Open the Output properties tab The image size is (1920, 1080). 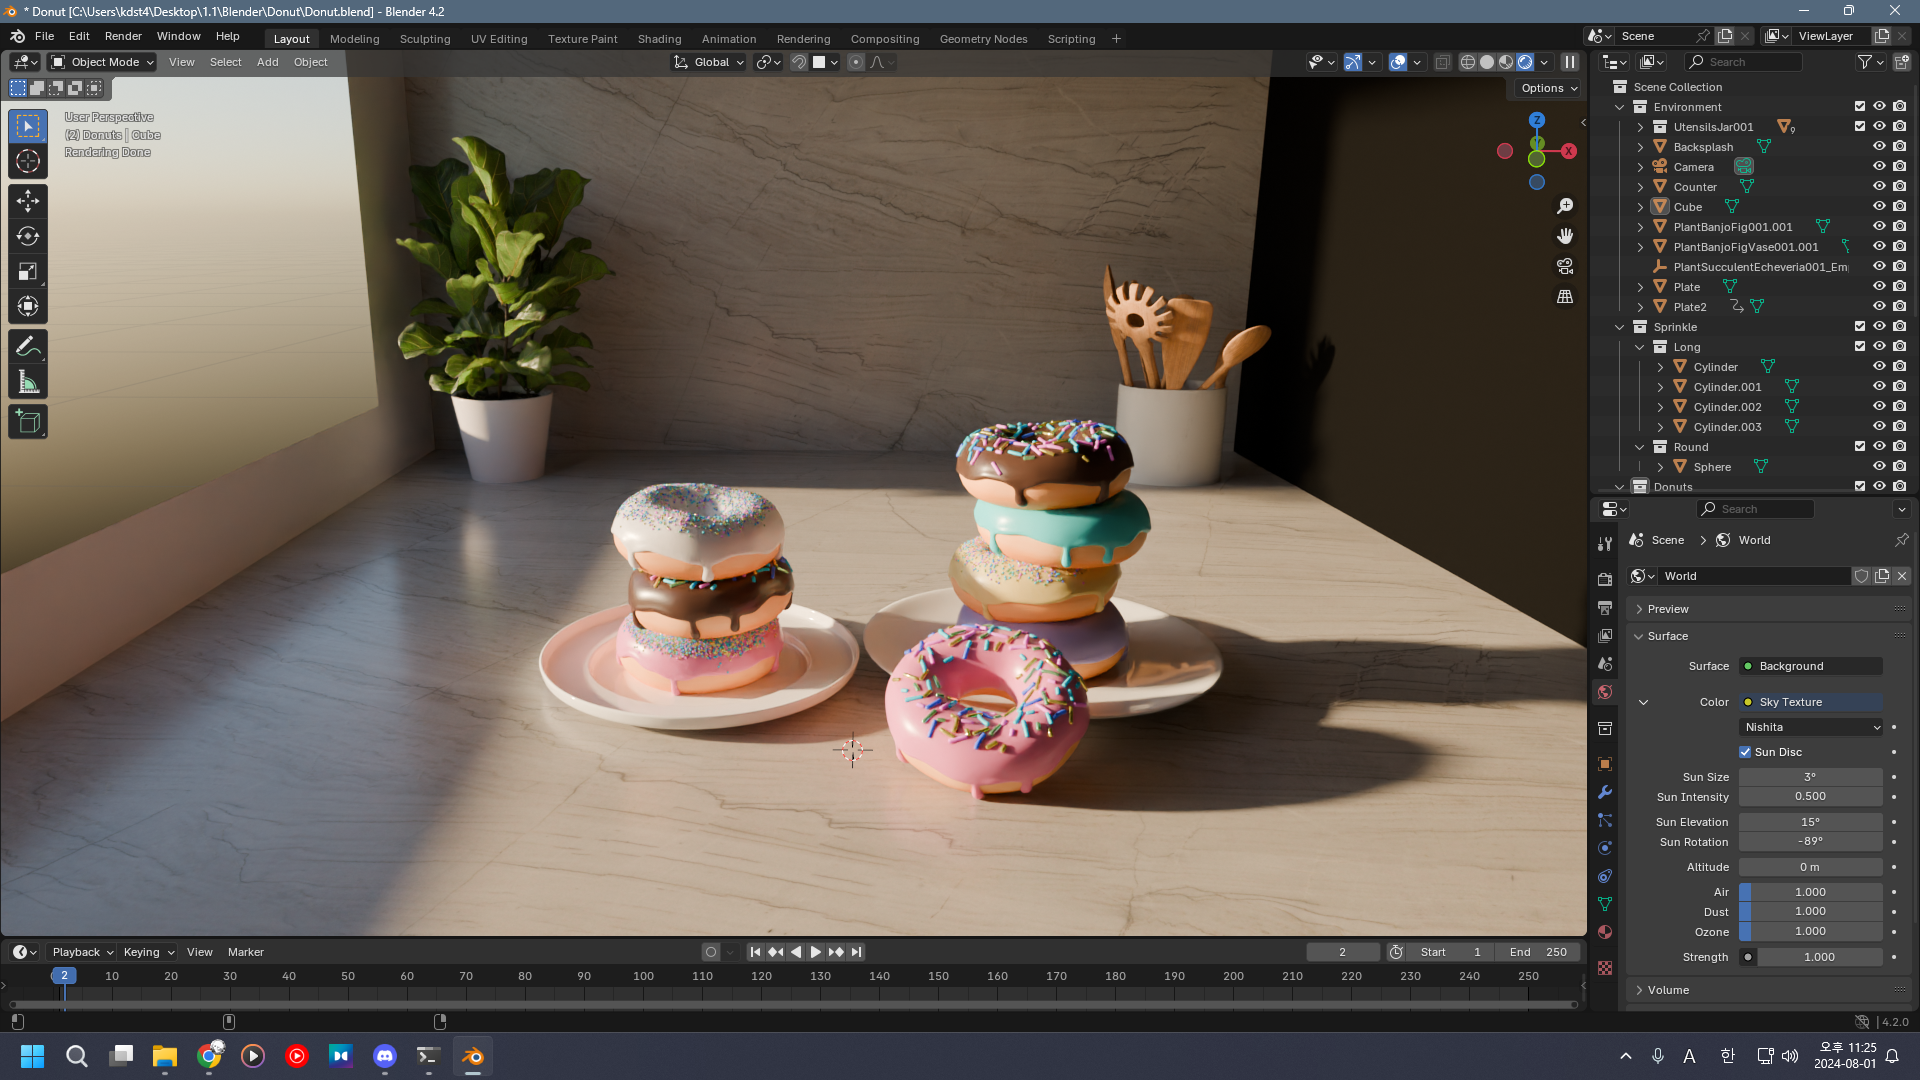[1605, 608]
